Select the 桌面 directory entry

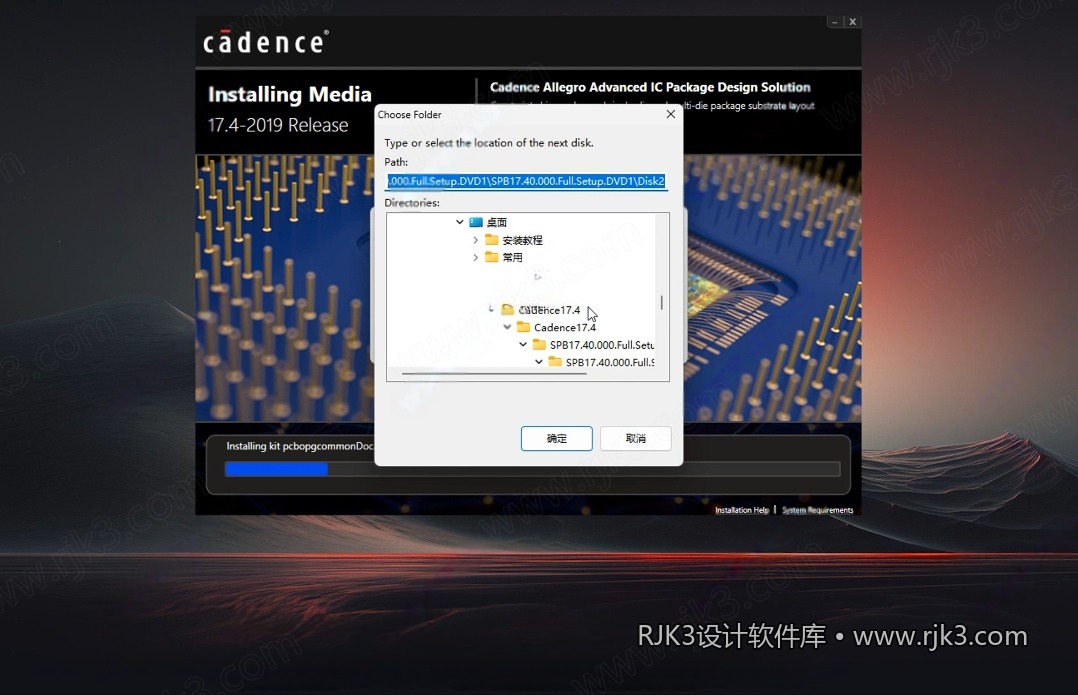point(496,222)
